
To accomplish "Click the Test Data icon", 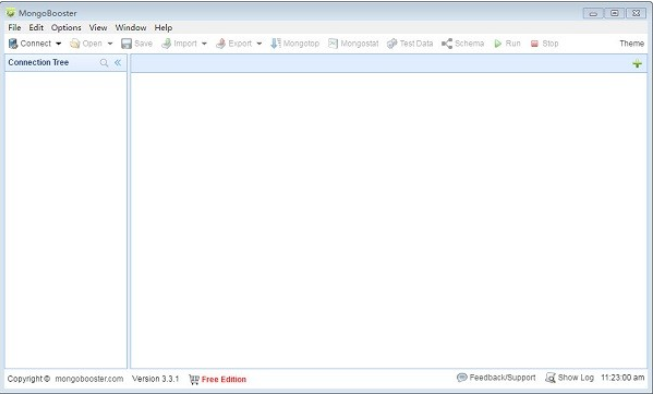I will (x=392, y=44).
